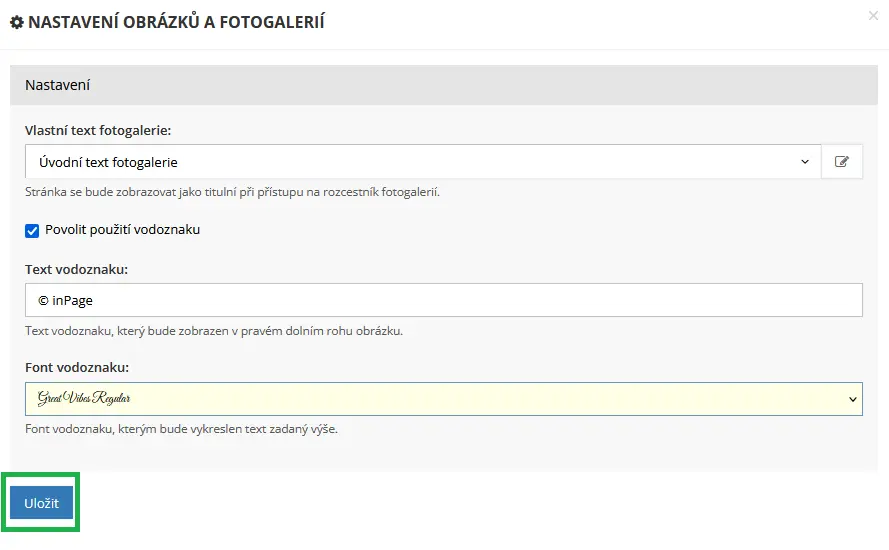Screen dimensions: 889x550
Task: Click the 'Text vodoznaku:' field label
Action: 77,269
